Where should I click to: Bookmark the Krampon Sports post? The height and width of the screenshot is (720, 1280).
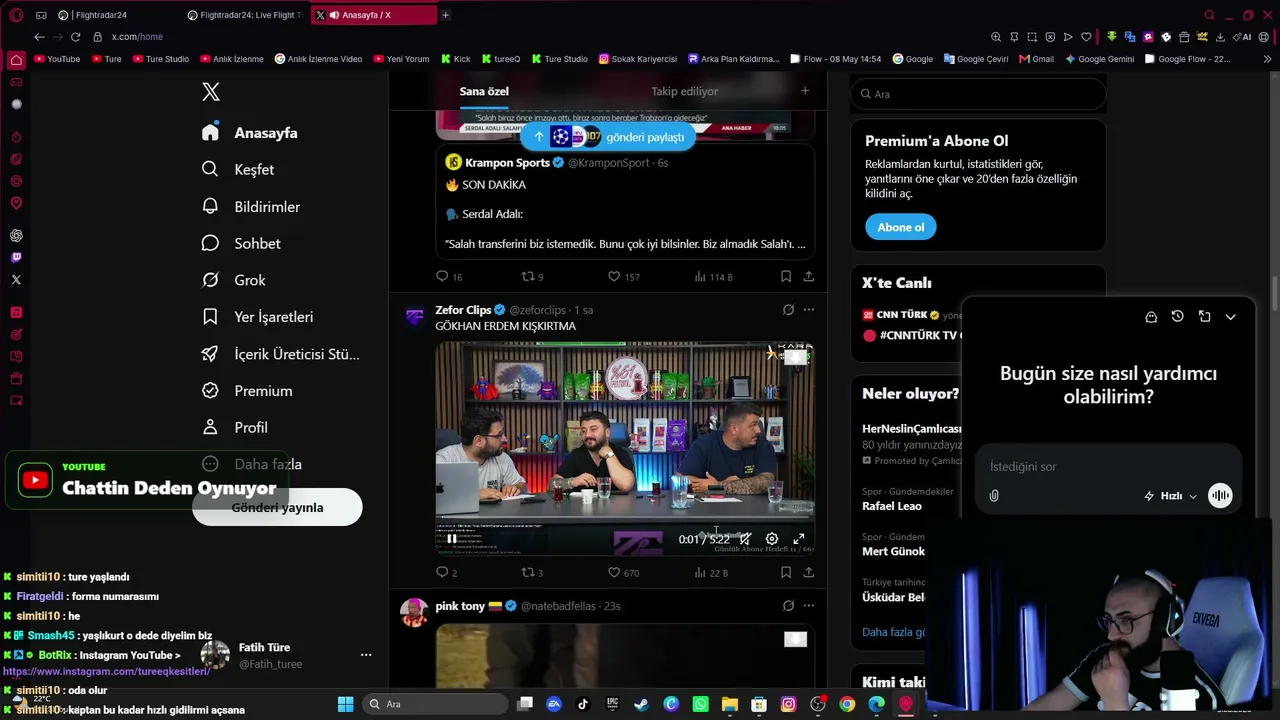[x=786, y=276]
